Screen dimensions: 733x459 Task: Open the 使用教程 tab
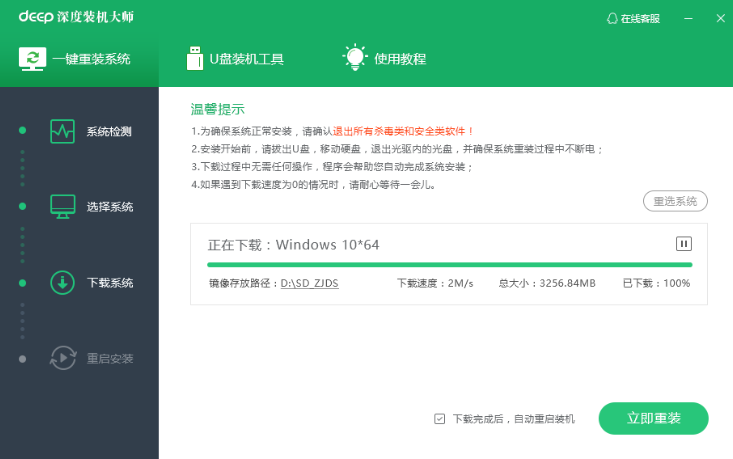pos(384,58)
